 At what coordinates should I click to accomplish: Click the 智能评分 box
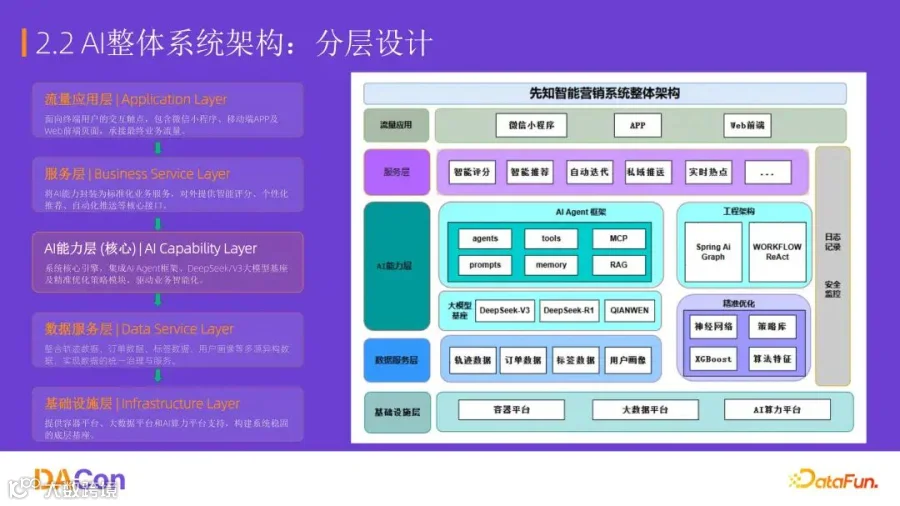(x=472, y=172)
